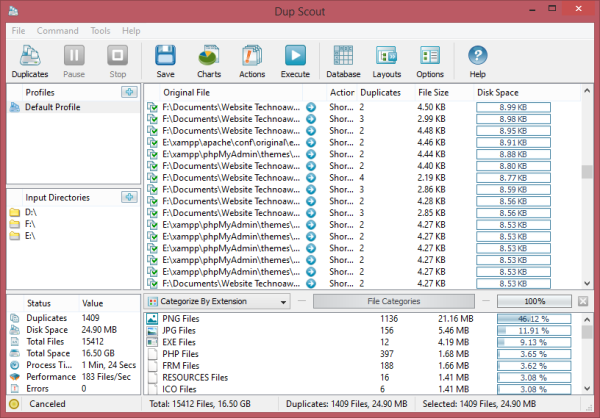Viewport: 600px width, 418px height.
Task: Click the Performance 183 Files/Sec value
Action: coord(106,377)
